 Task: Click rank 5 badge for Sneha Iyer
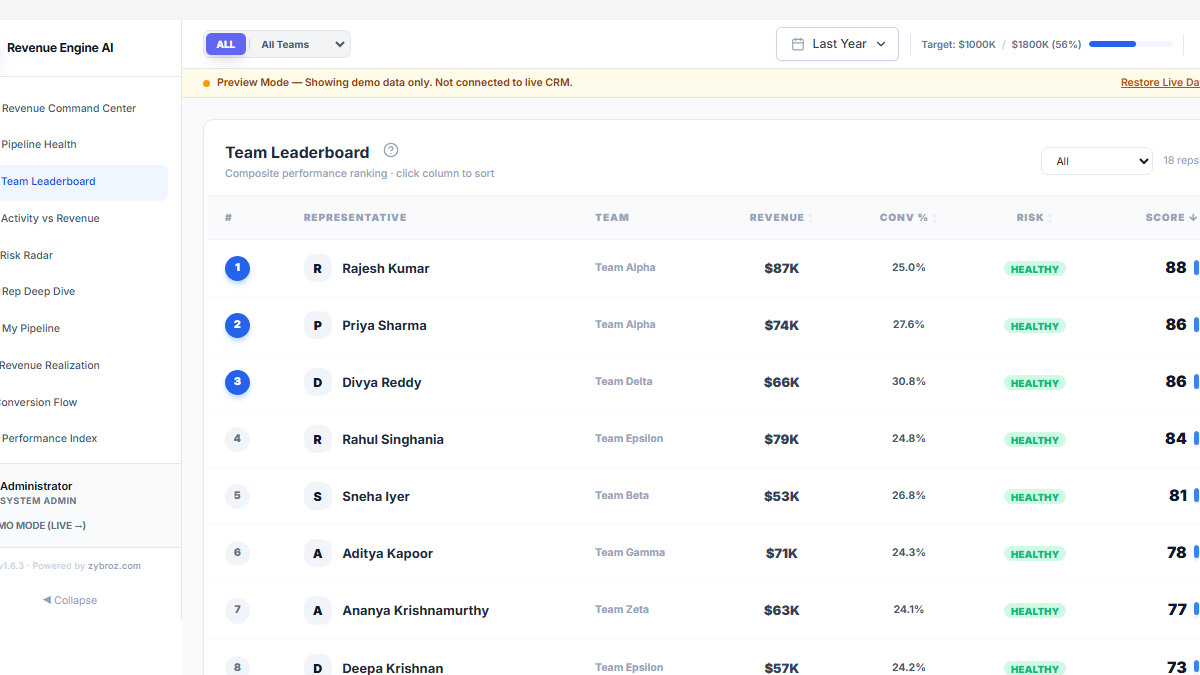tap(237, 495)
